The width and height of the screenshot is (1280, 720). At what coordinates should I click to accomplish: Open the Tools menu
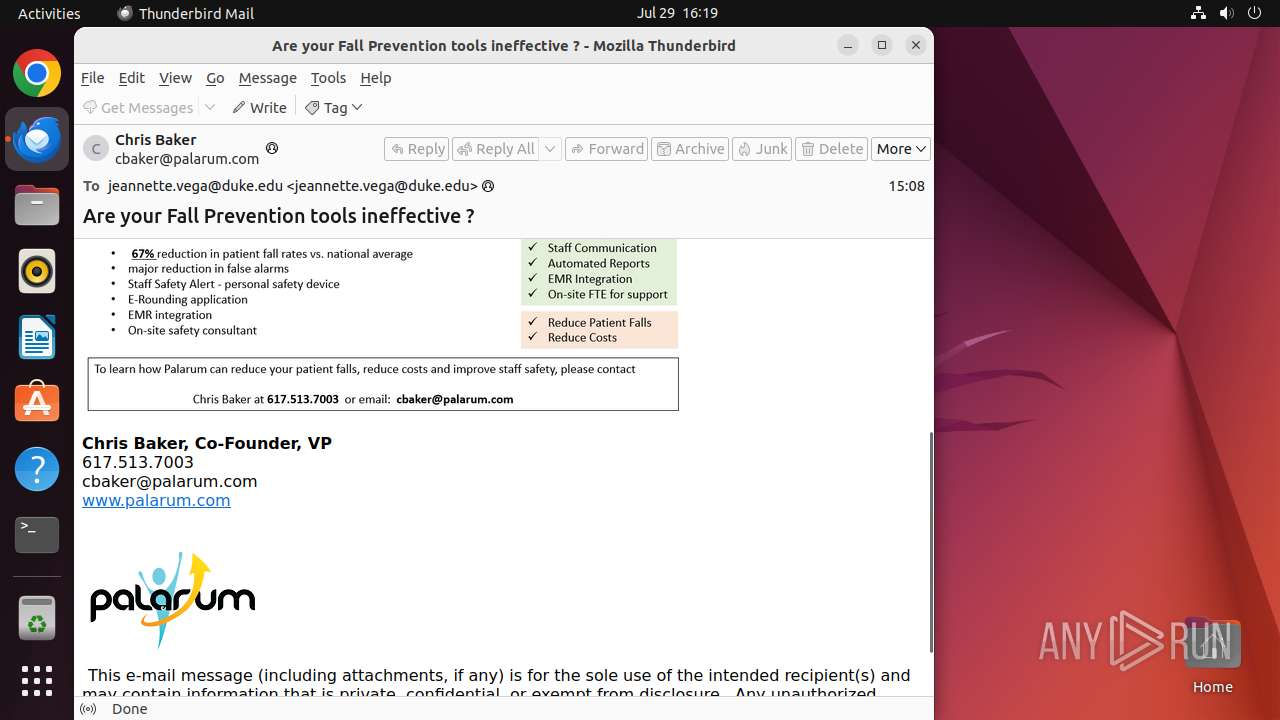coord(328,78)
